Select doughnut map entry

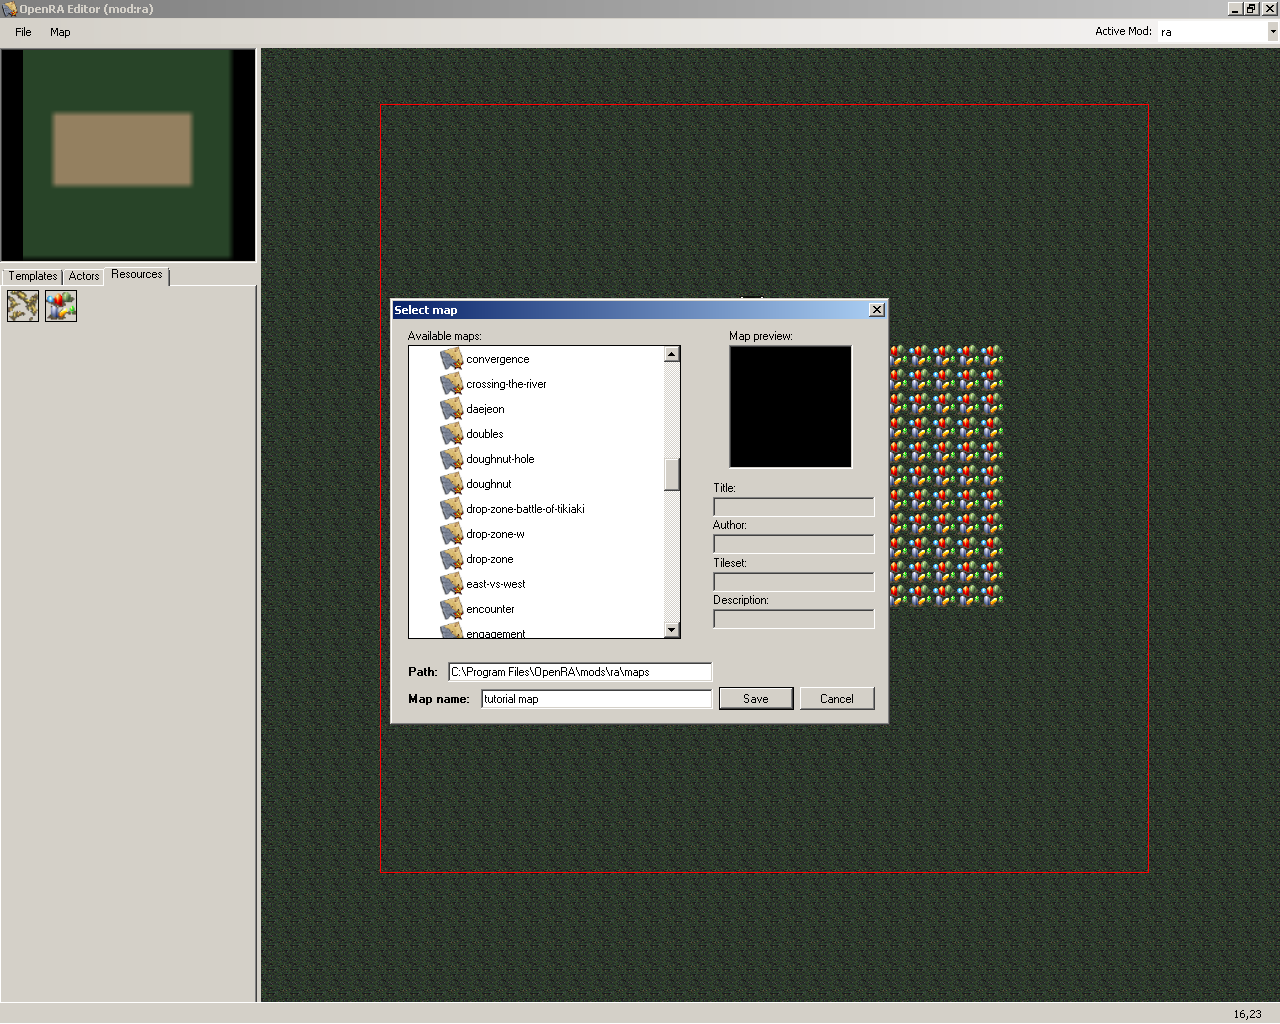489,484
